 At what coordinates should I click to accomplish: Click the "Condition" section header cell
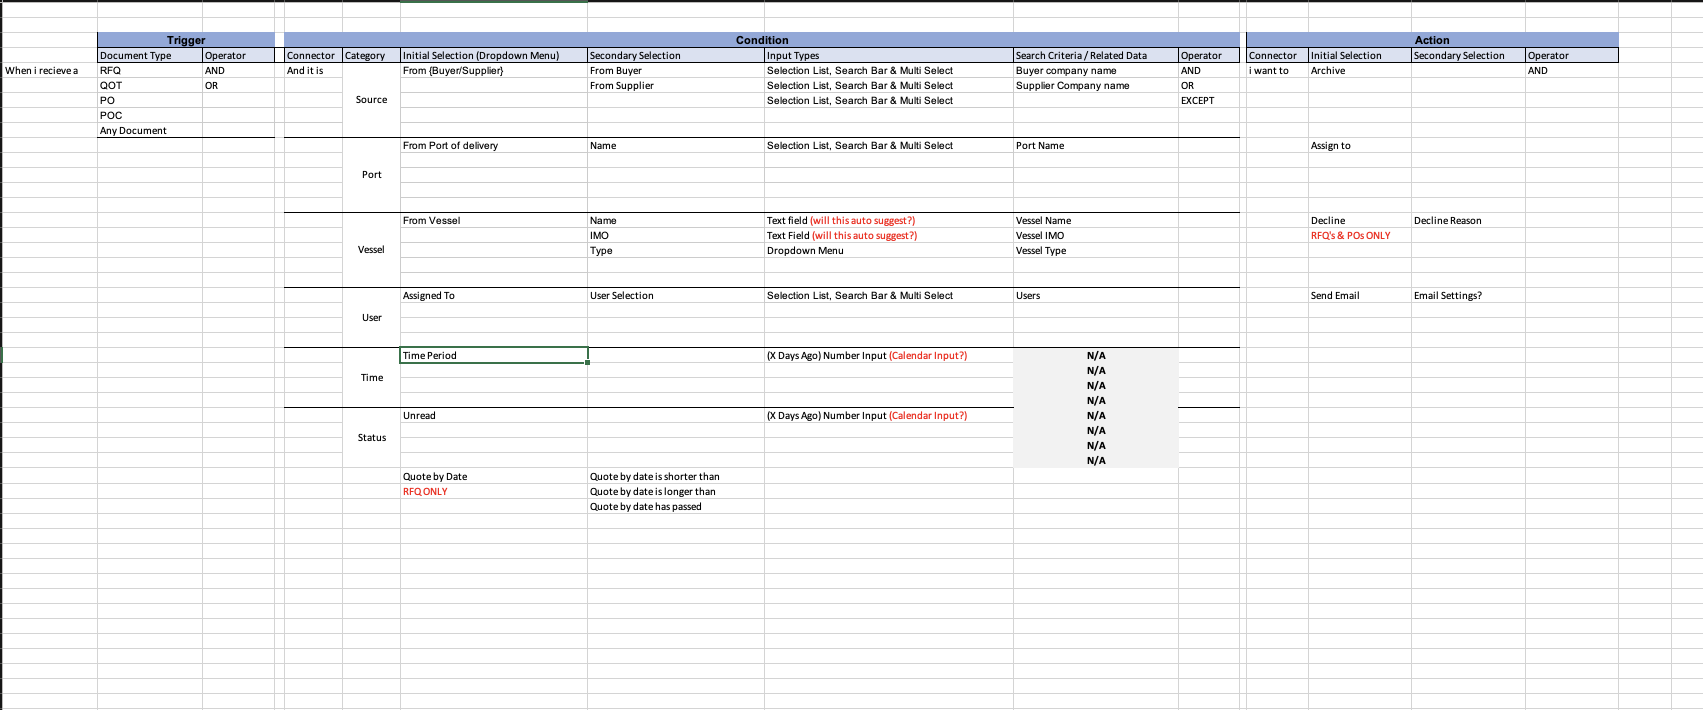click(x=762, y=40)
